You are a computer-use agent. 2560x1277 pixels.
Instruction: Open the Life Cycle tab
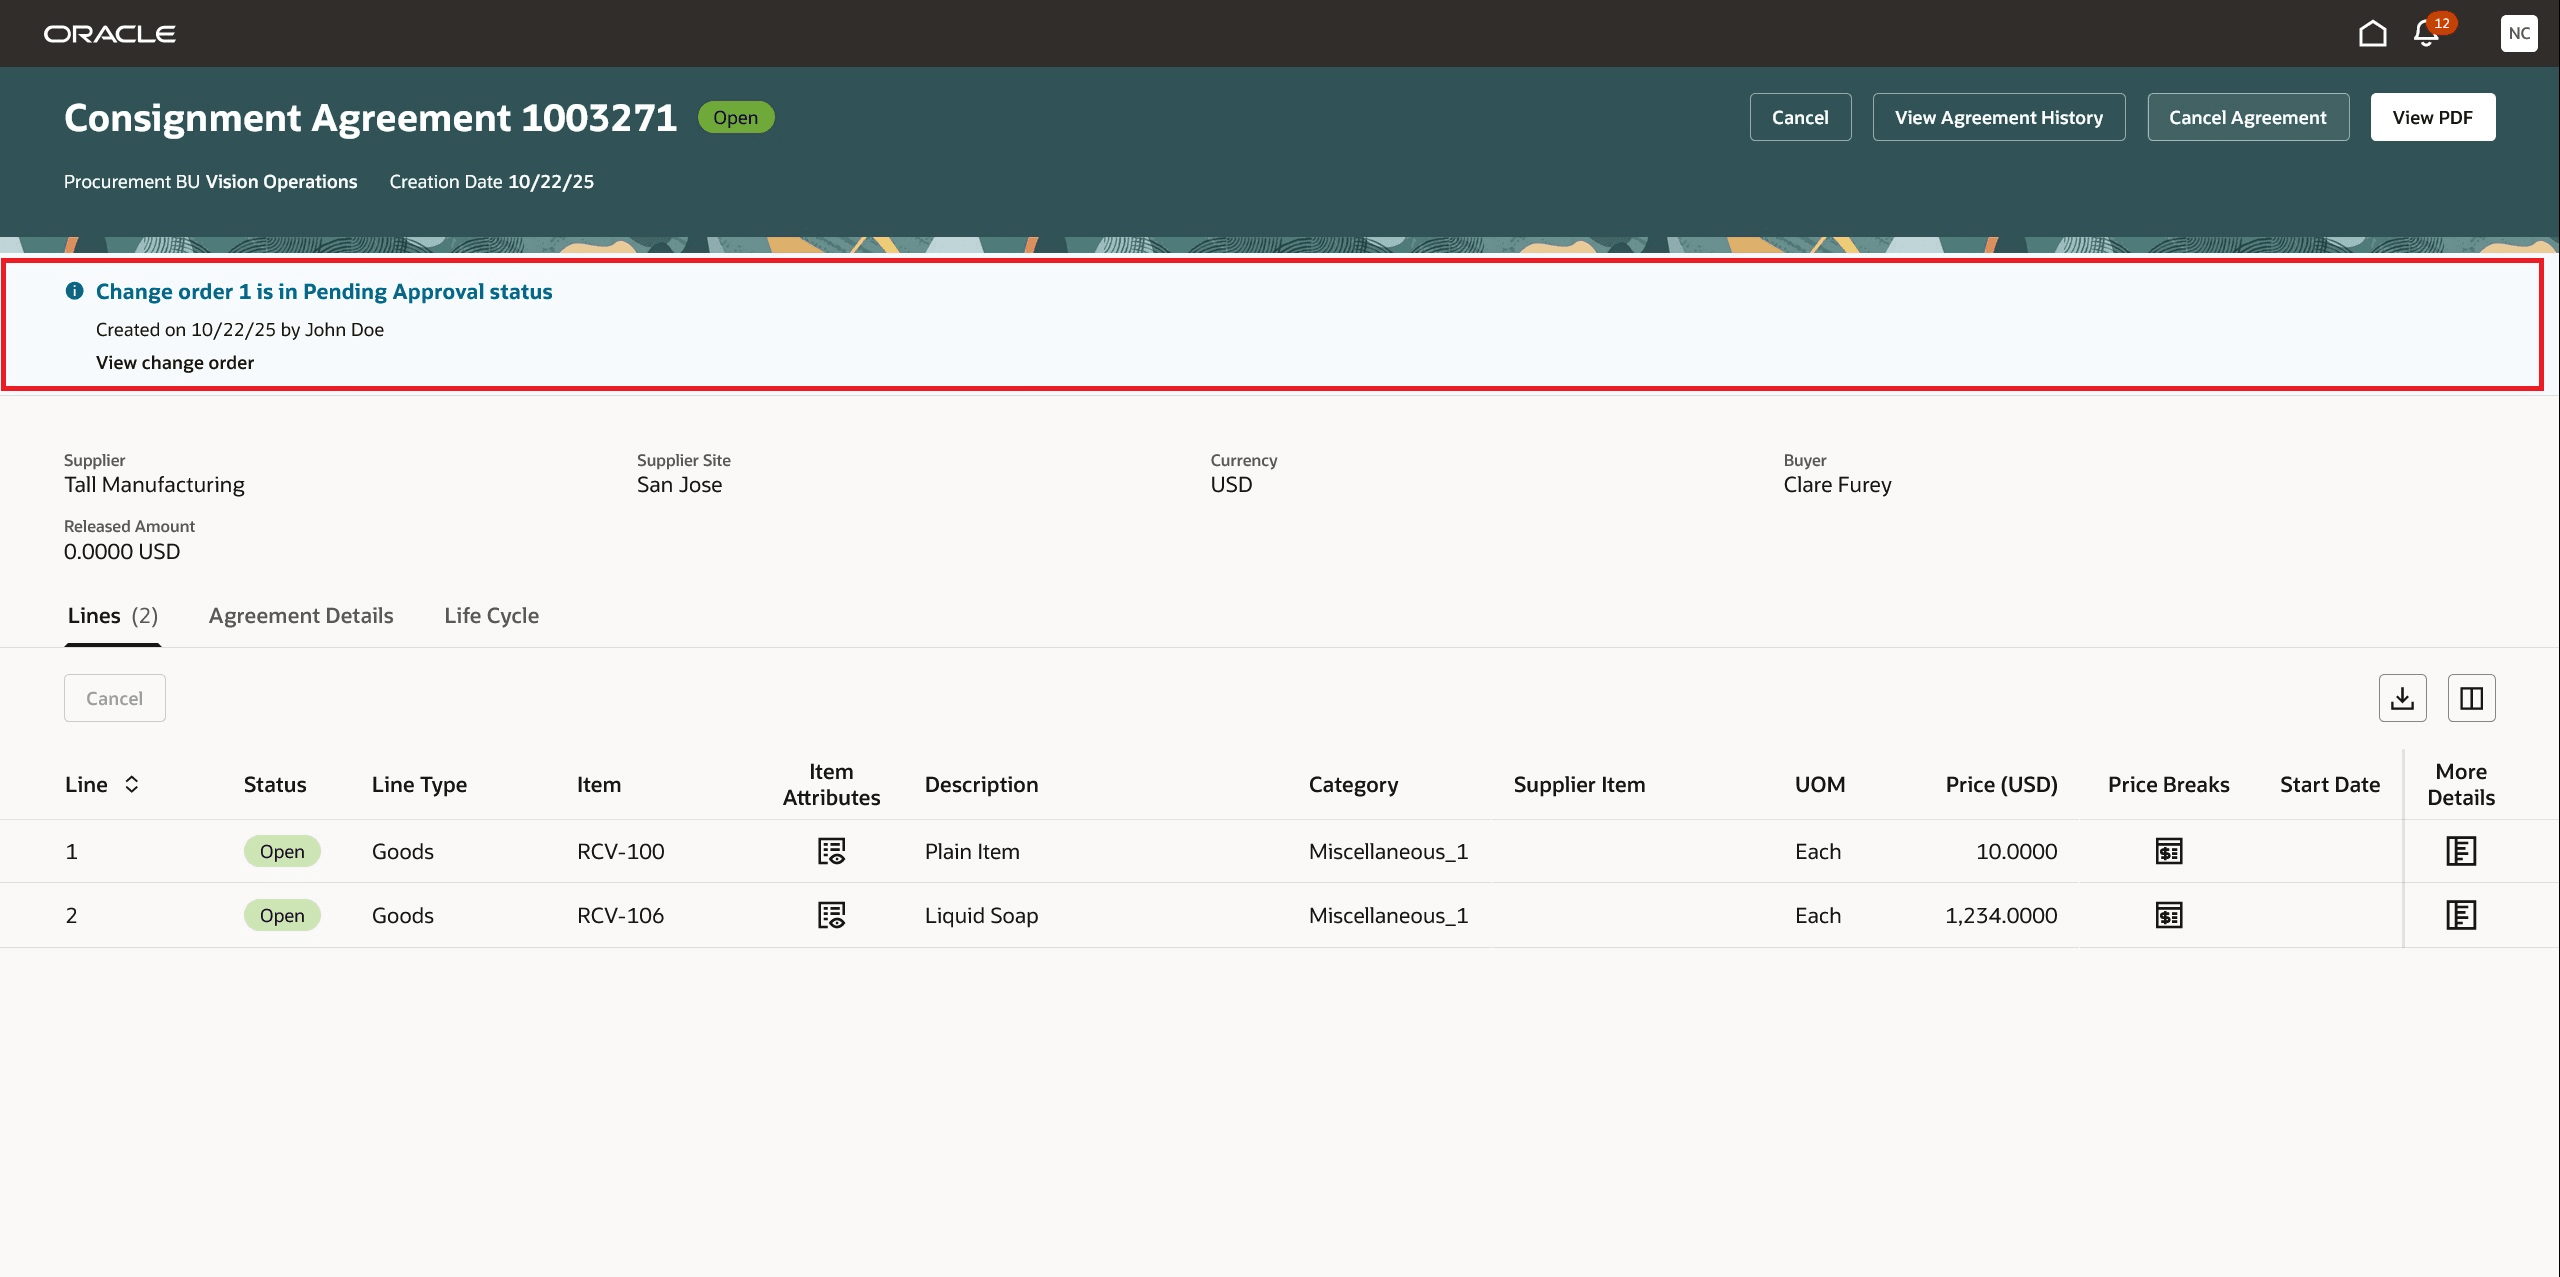click(491, 615)
